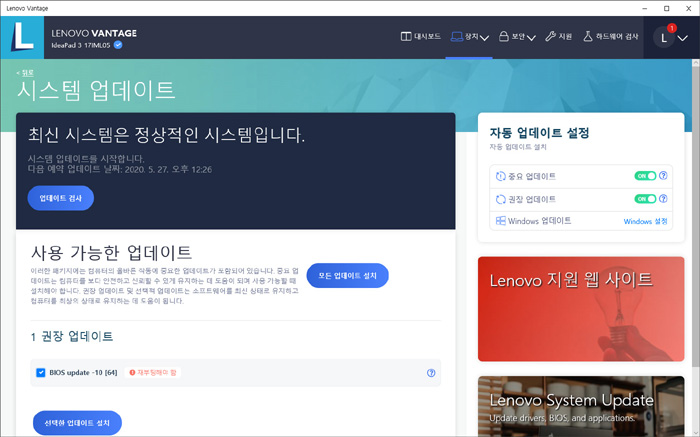The height and width of the screenshot is (437, 700).
Task: Click the Lenovo L logo icon
Action: [x=22, y=37]
